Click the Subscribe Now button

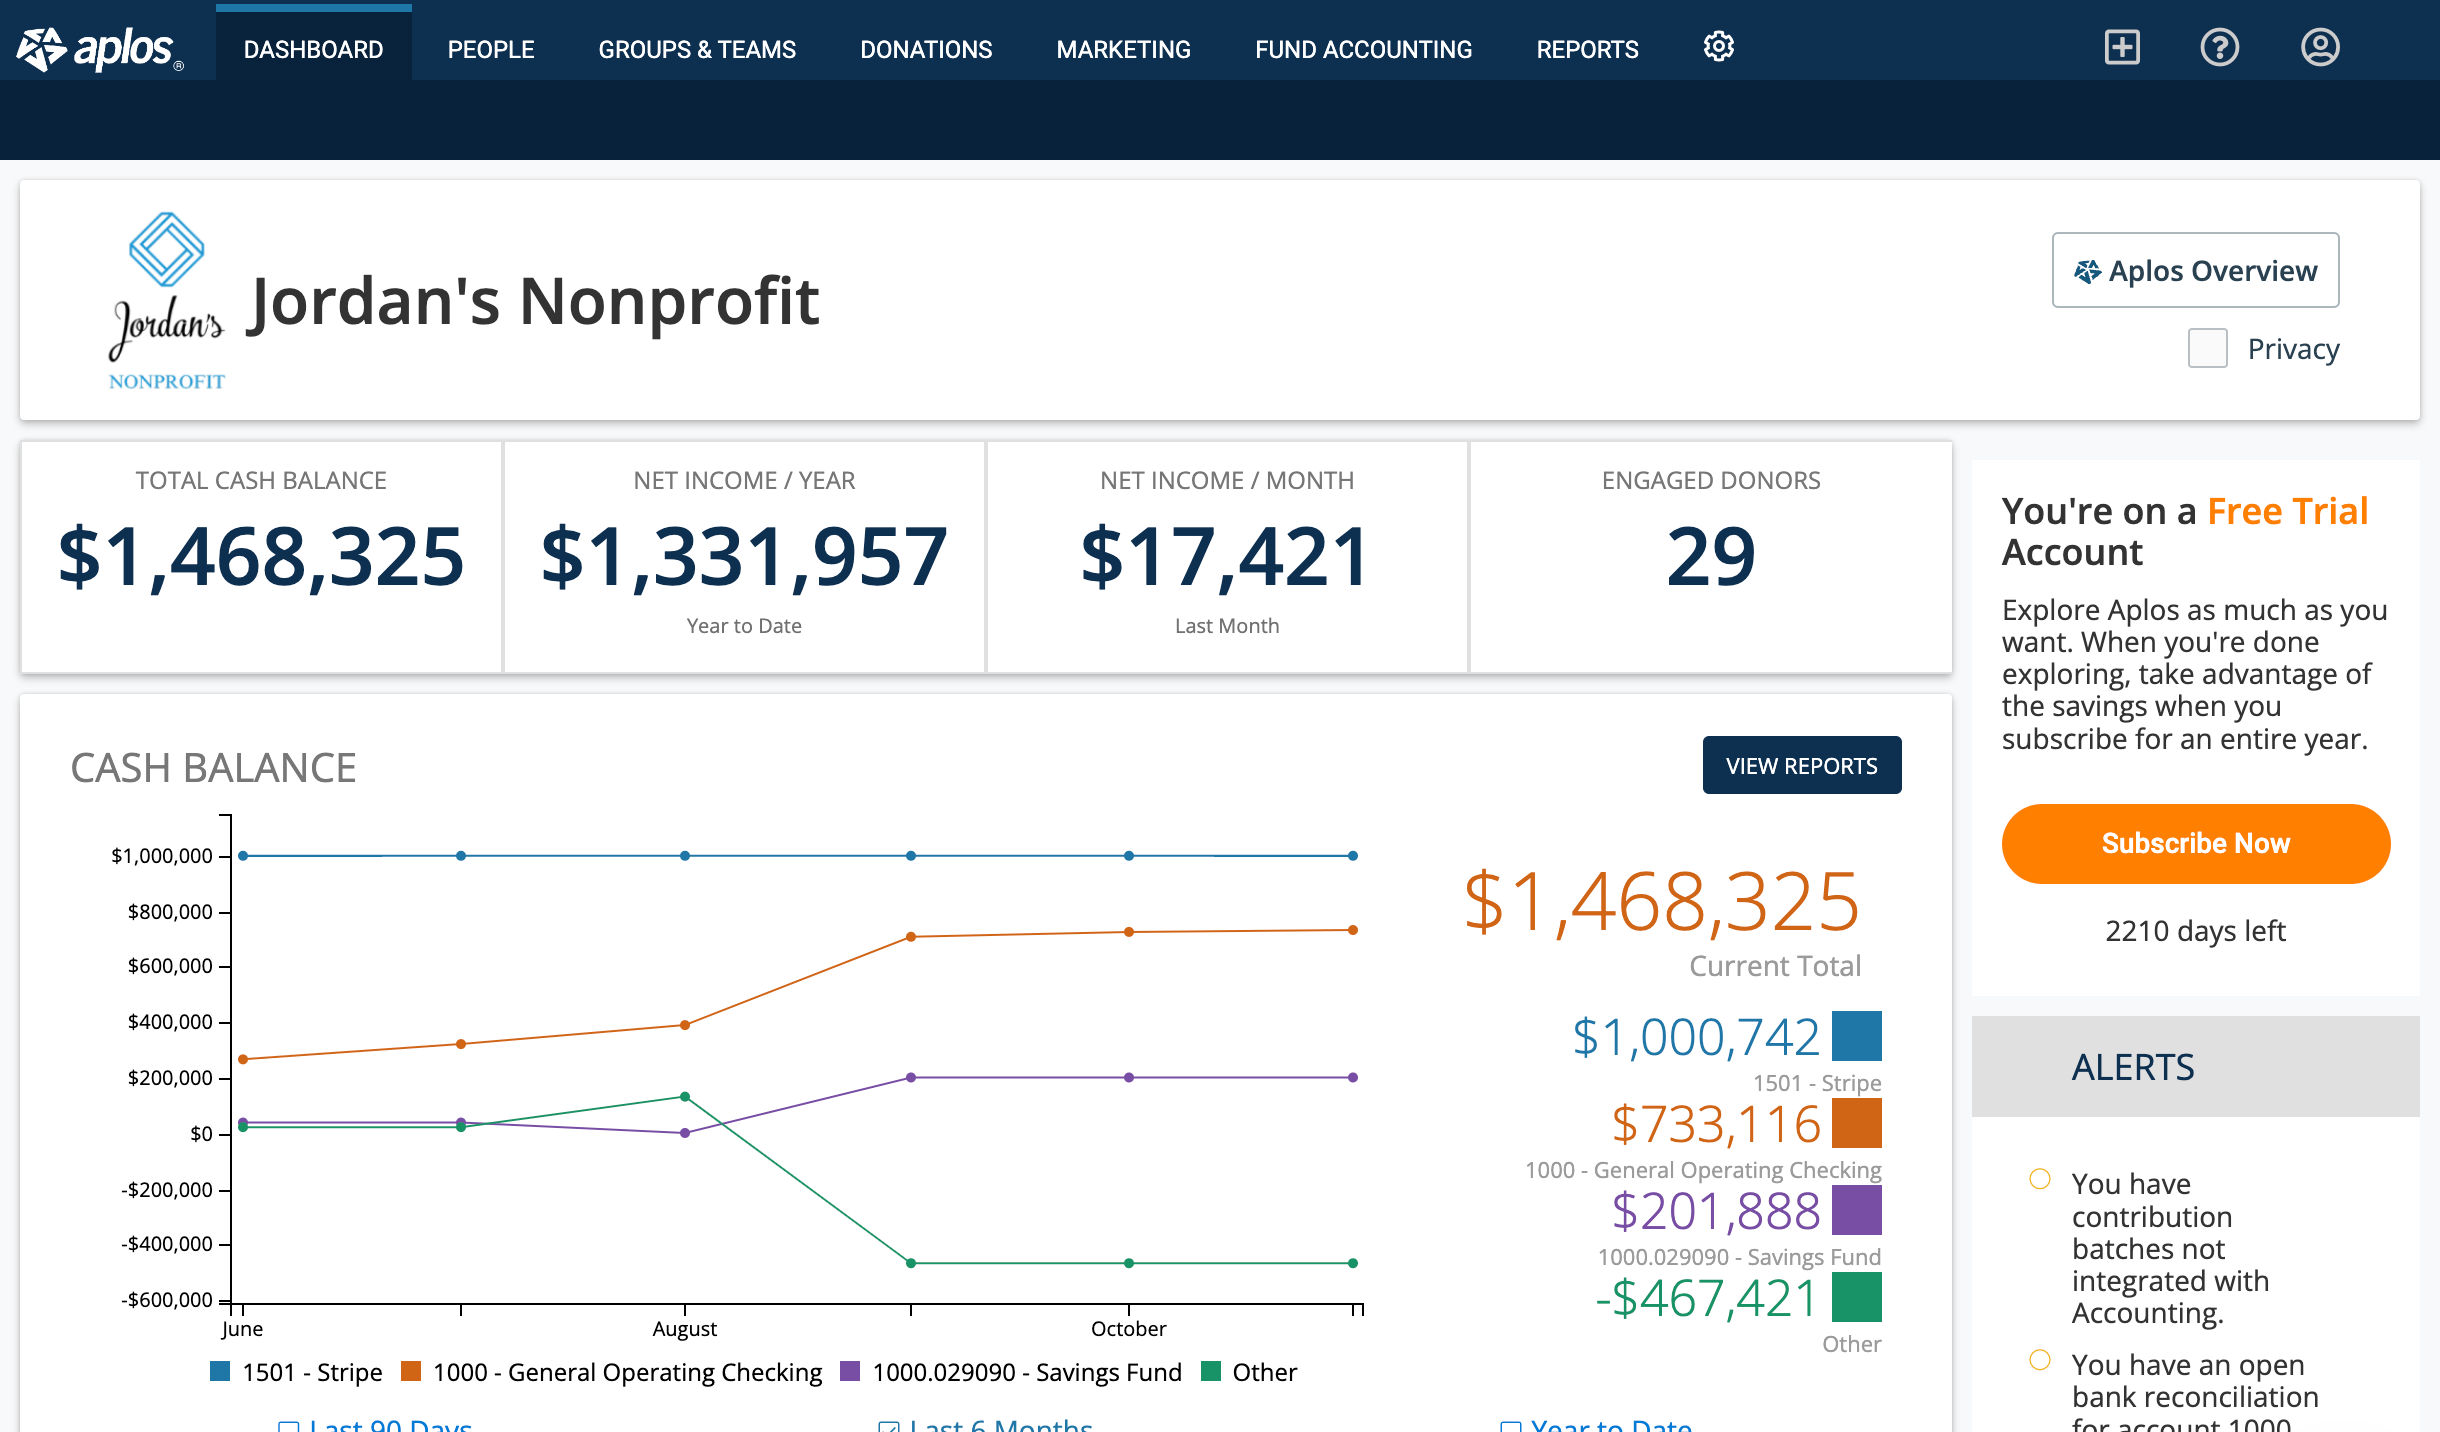point(2195,843)
